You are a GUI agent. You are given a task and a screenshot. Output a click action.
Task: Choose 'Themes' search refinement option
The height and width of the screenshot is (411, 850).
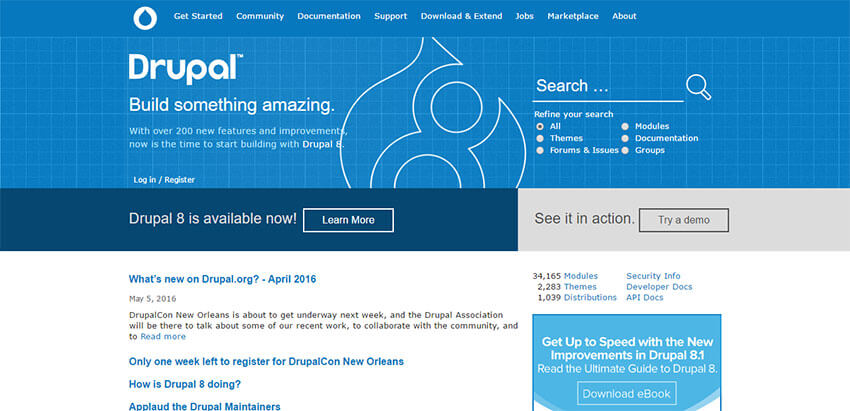pyautogui.click(x=541, y=139)
